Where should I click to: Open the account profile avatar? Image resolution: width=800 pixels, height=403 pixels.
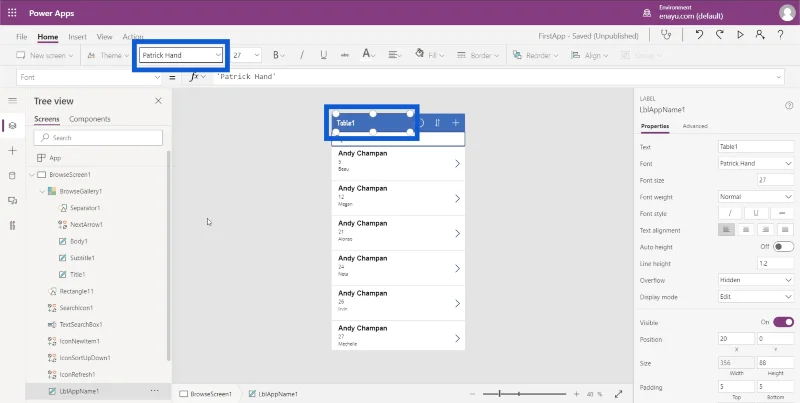pyautogui.click(x=787, y=13)
